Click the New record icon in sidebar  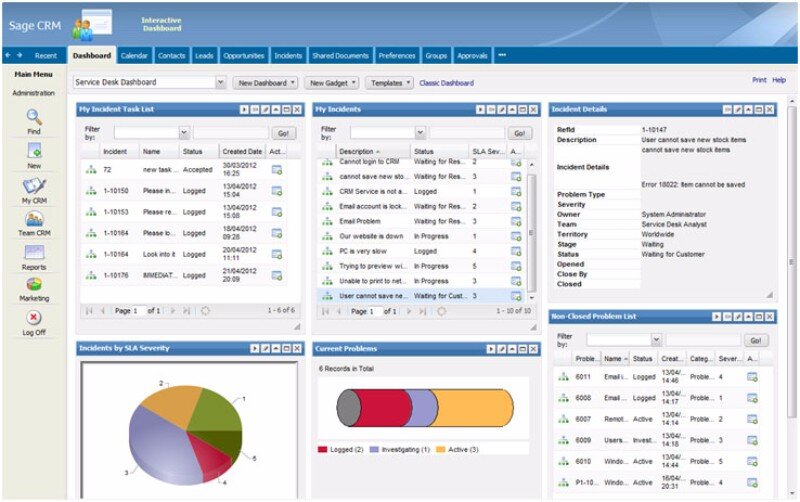coord(34,151)
